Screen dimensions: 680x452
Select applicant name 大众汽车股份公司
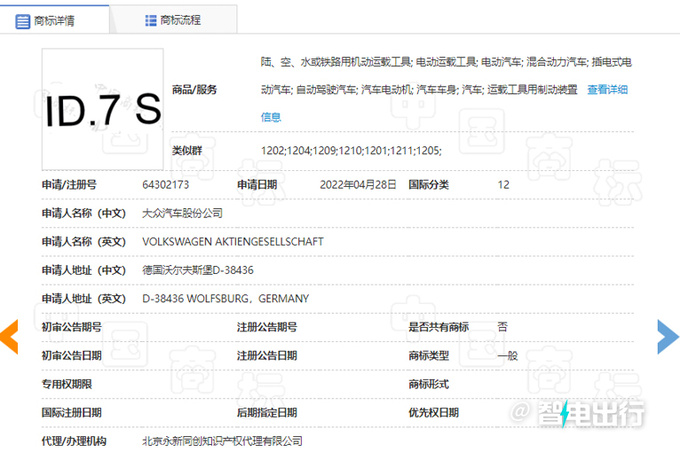coord(182,213)
